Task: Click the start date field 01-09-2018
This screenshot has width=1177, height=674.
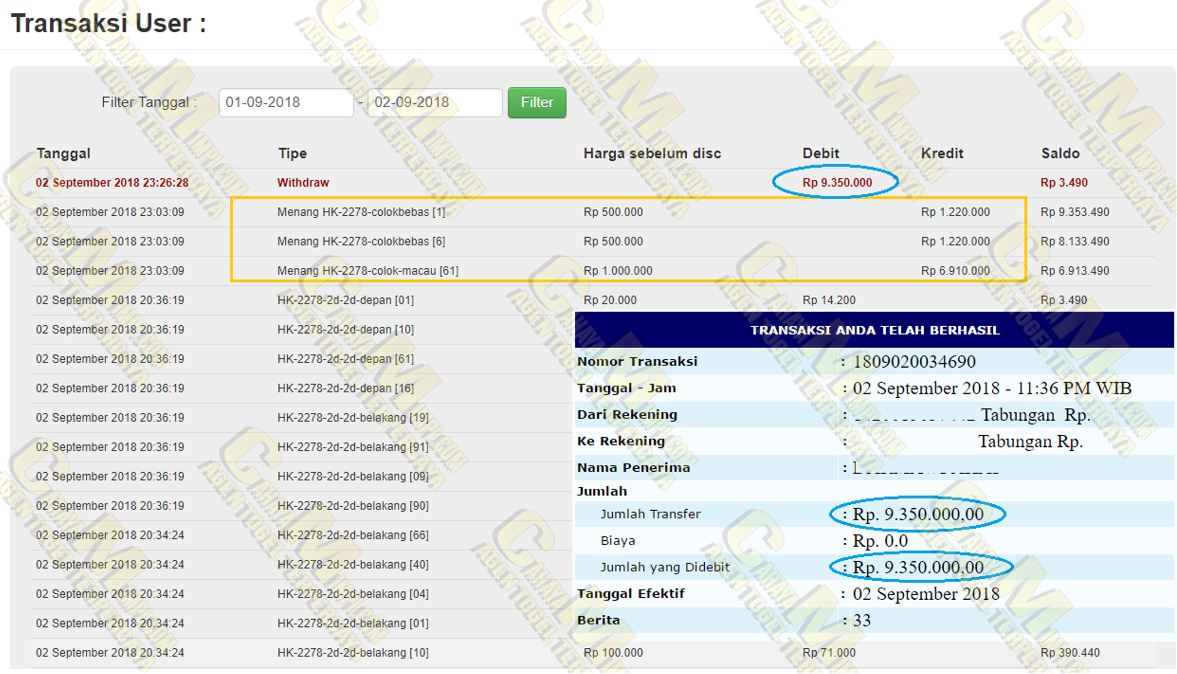Action: (x=286, y=103)
